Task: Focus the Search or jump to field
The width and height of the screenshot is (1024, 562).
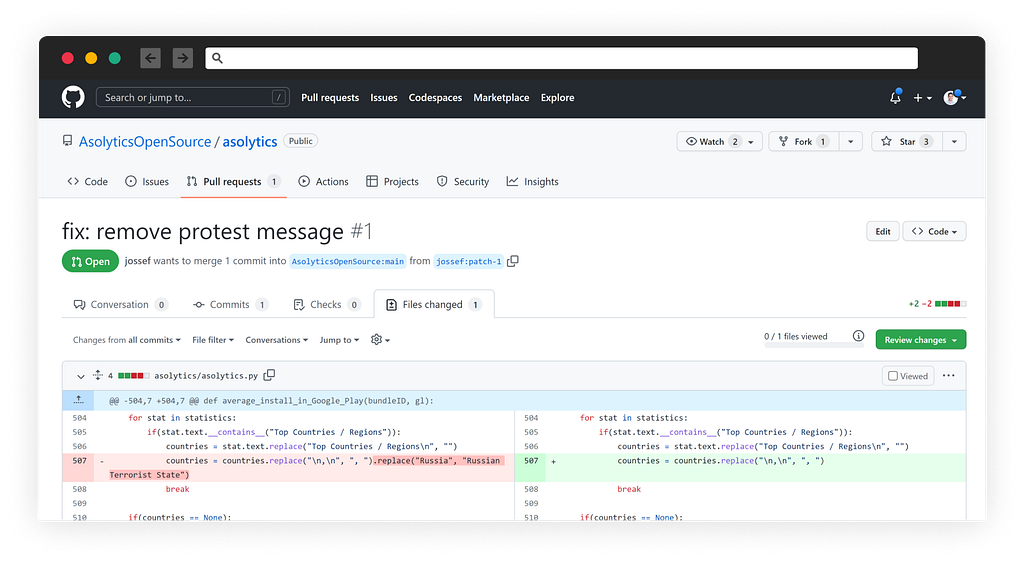Action: pos(193,97)
